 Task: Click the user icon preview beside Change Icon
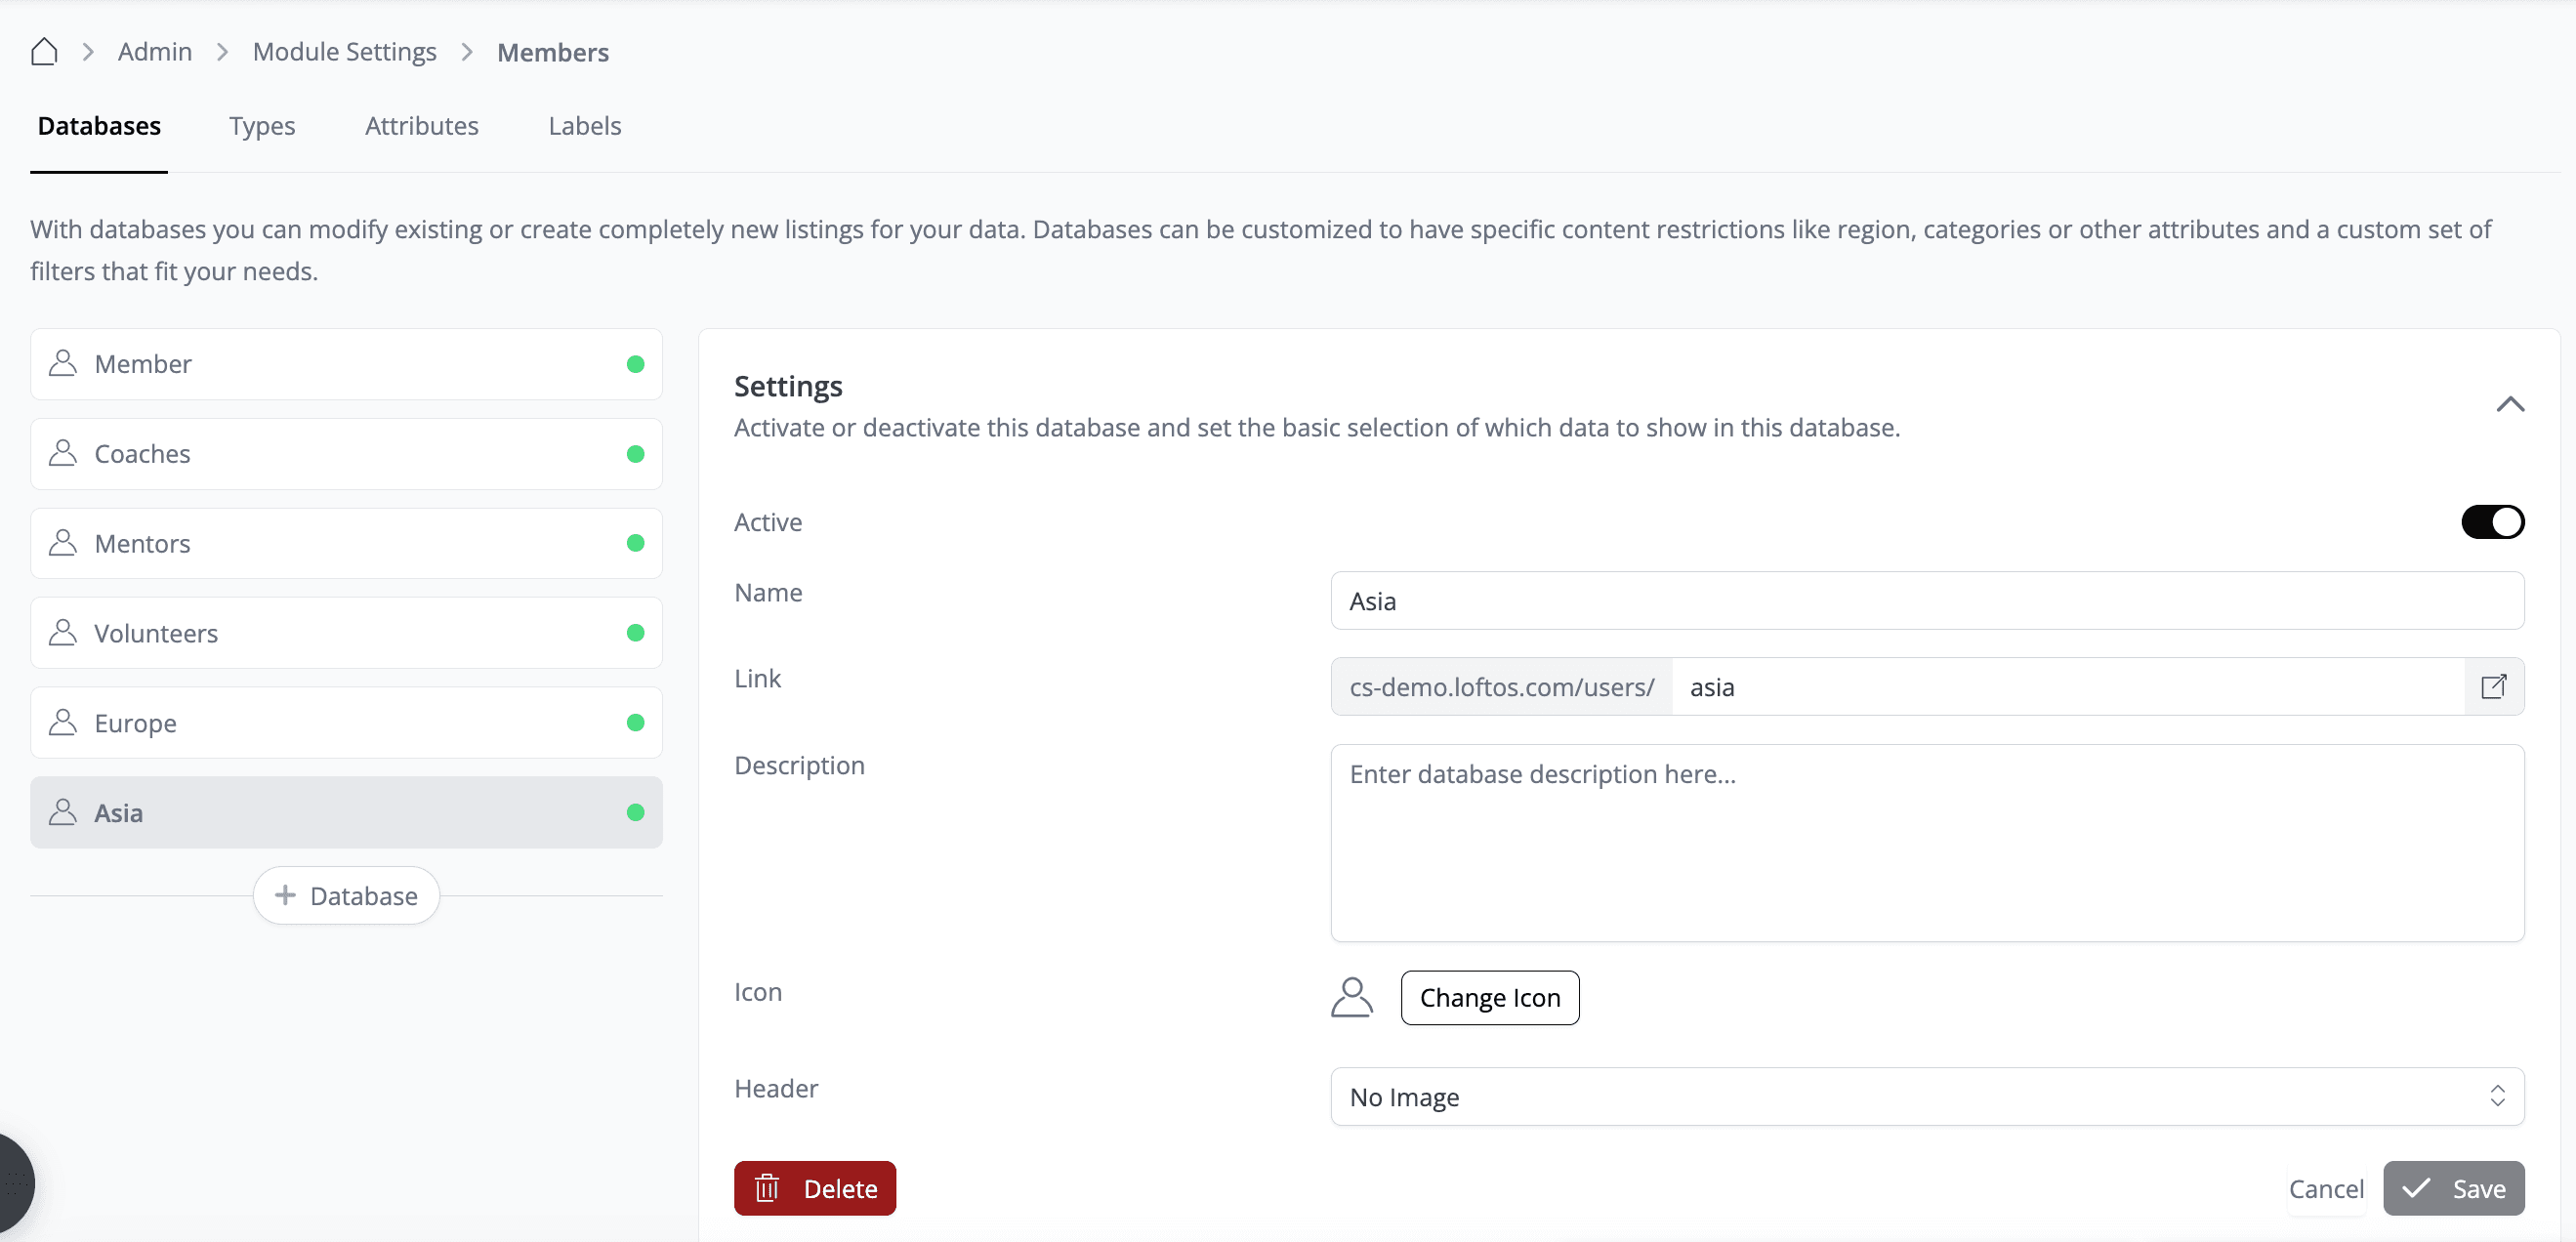coord(1351,997)
